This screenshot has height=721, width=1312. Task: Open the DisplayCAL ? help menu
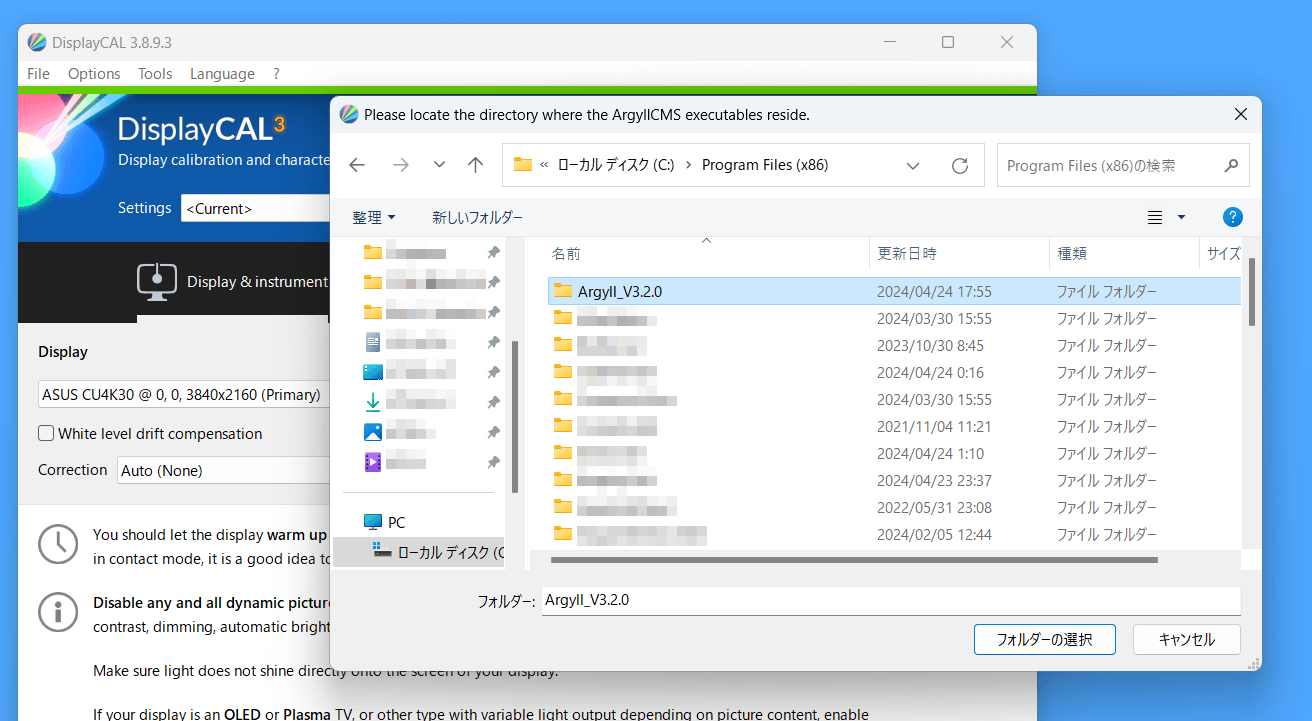point(276,74)
